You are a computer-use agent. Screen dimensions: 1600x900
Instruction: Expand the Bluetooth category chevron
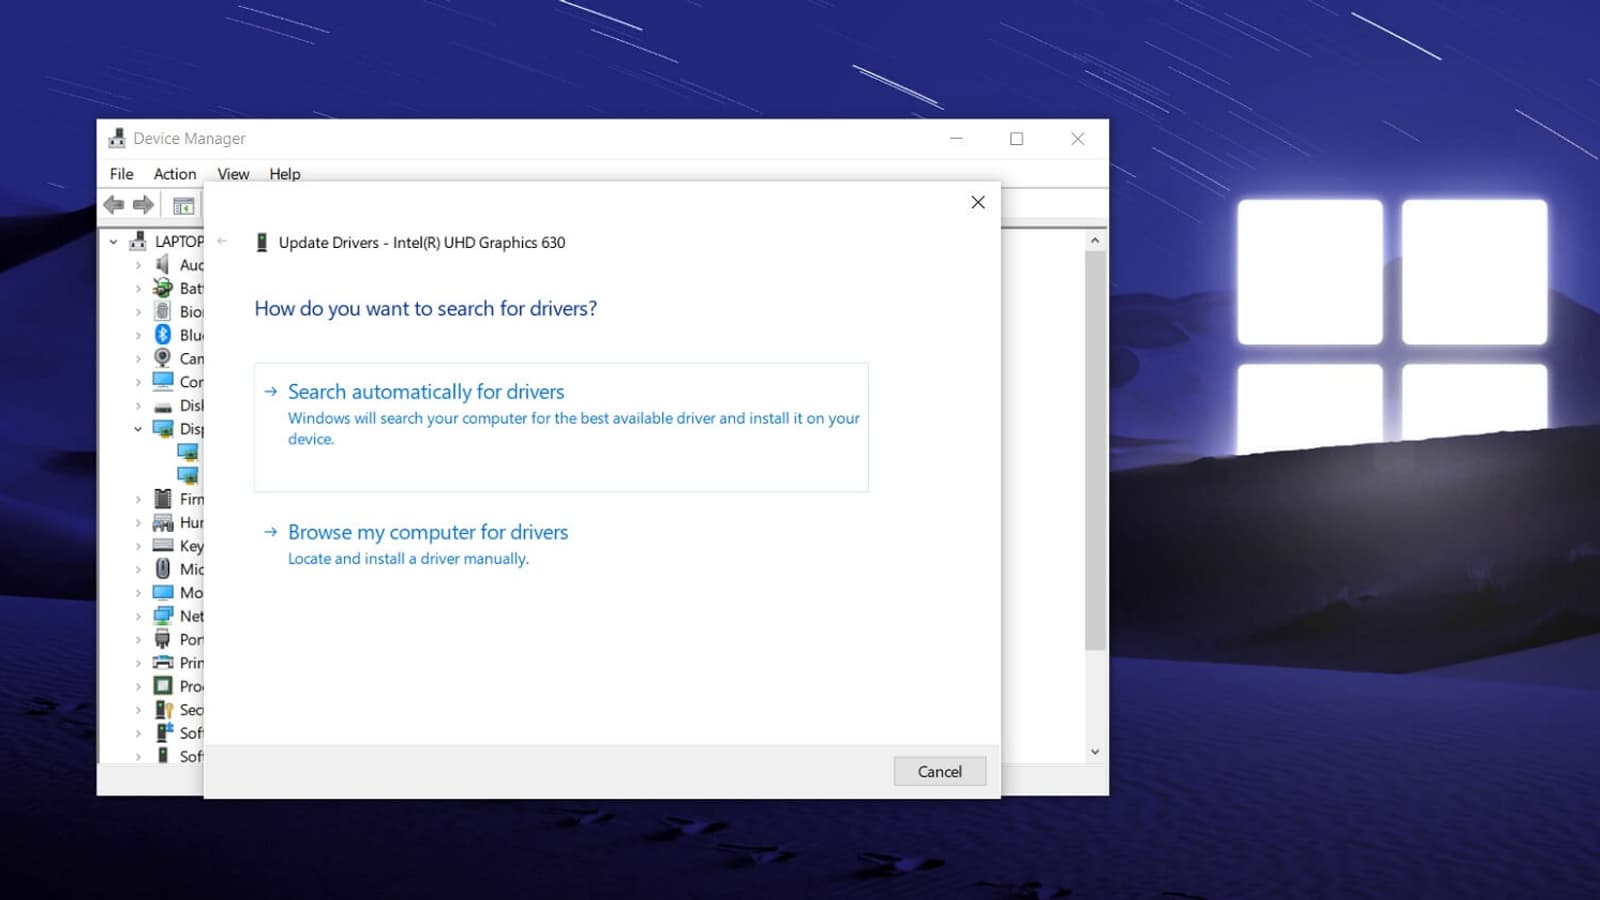pos(138,335)
